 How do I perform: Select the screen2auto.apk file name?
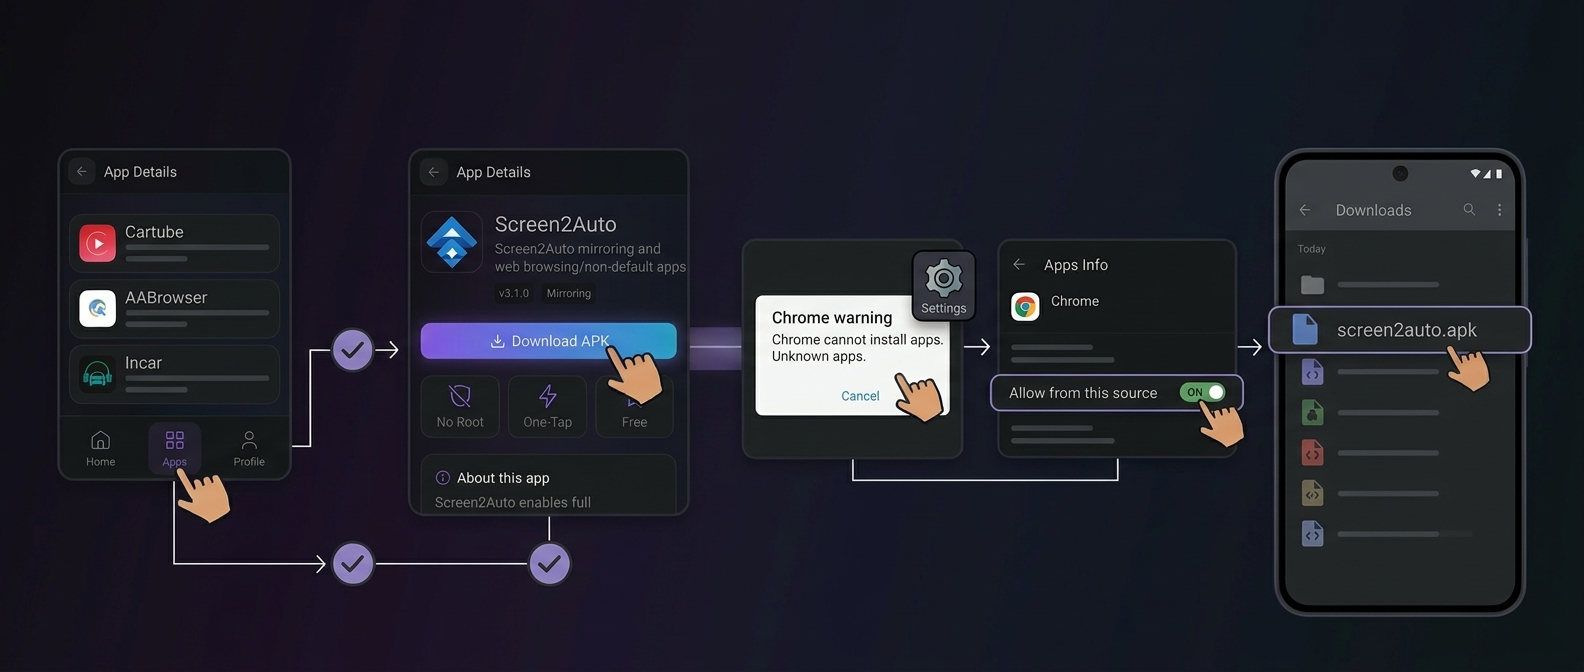(x=1407, y=330)
